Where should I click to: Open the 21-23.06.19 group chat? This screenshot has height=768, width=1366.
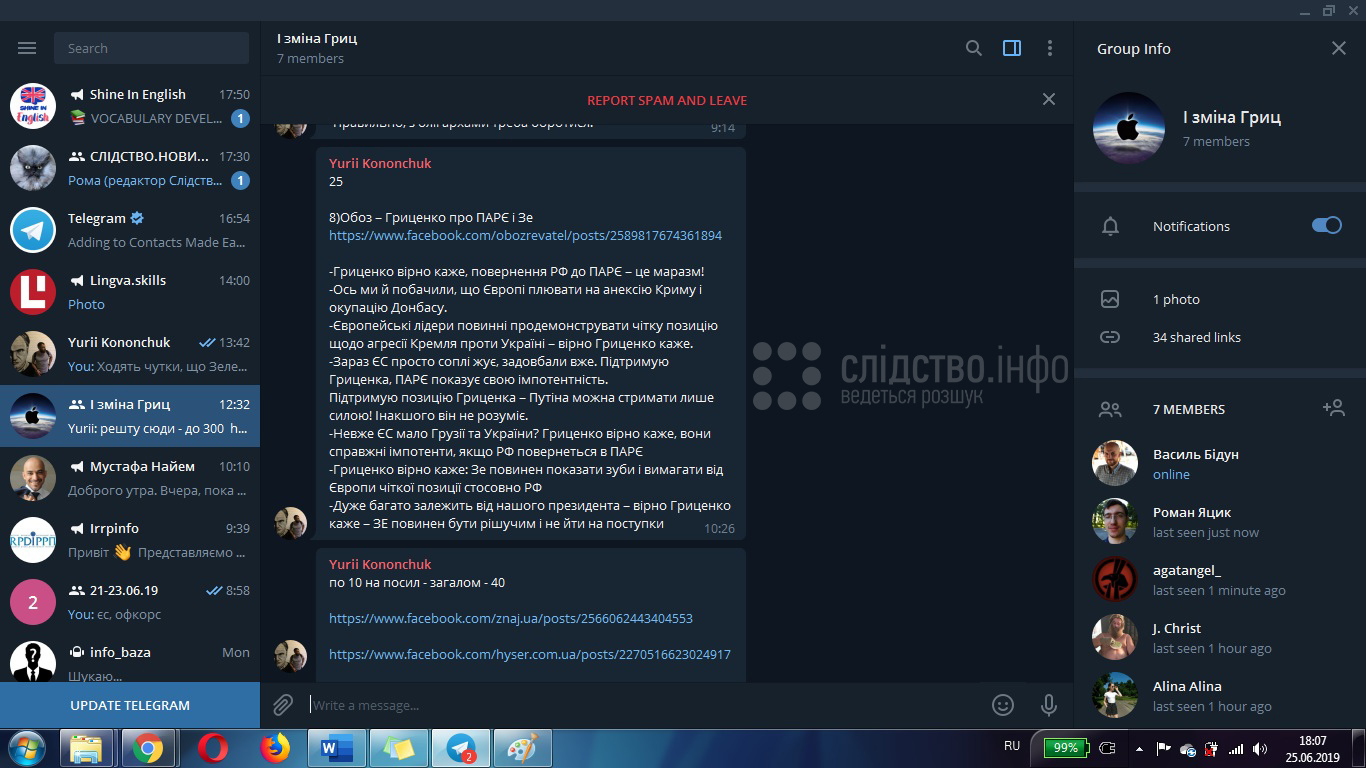(x=130, y=602)
